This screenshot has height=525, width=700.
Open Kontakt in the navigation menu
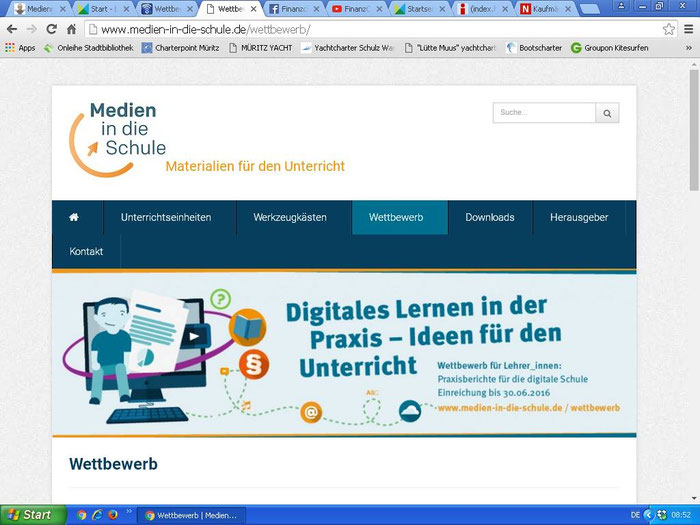[86, 251]
